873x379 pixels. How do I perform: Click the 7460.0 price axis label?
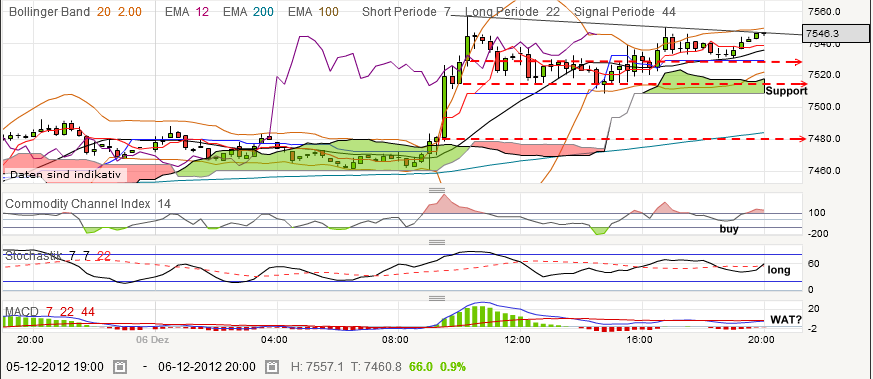coord(825,171)
